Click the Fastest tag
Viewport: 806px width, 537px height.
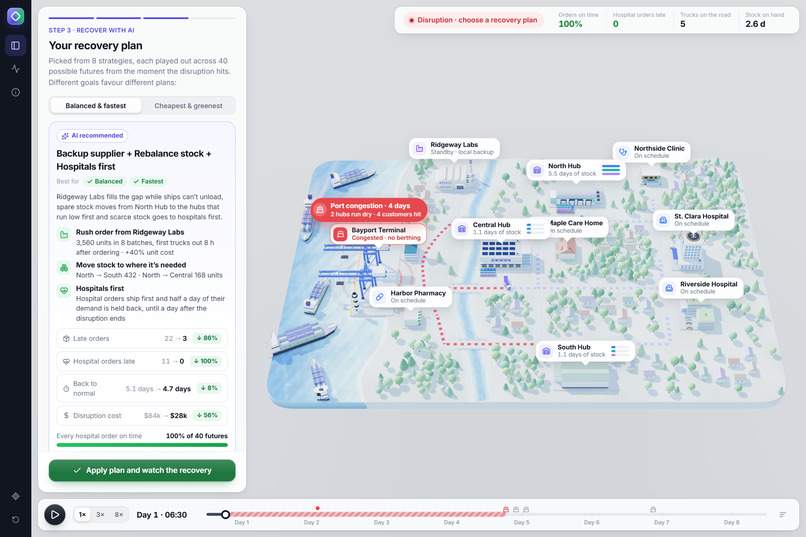[x=148, y=181]
